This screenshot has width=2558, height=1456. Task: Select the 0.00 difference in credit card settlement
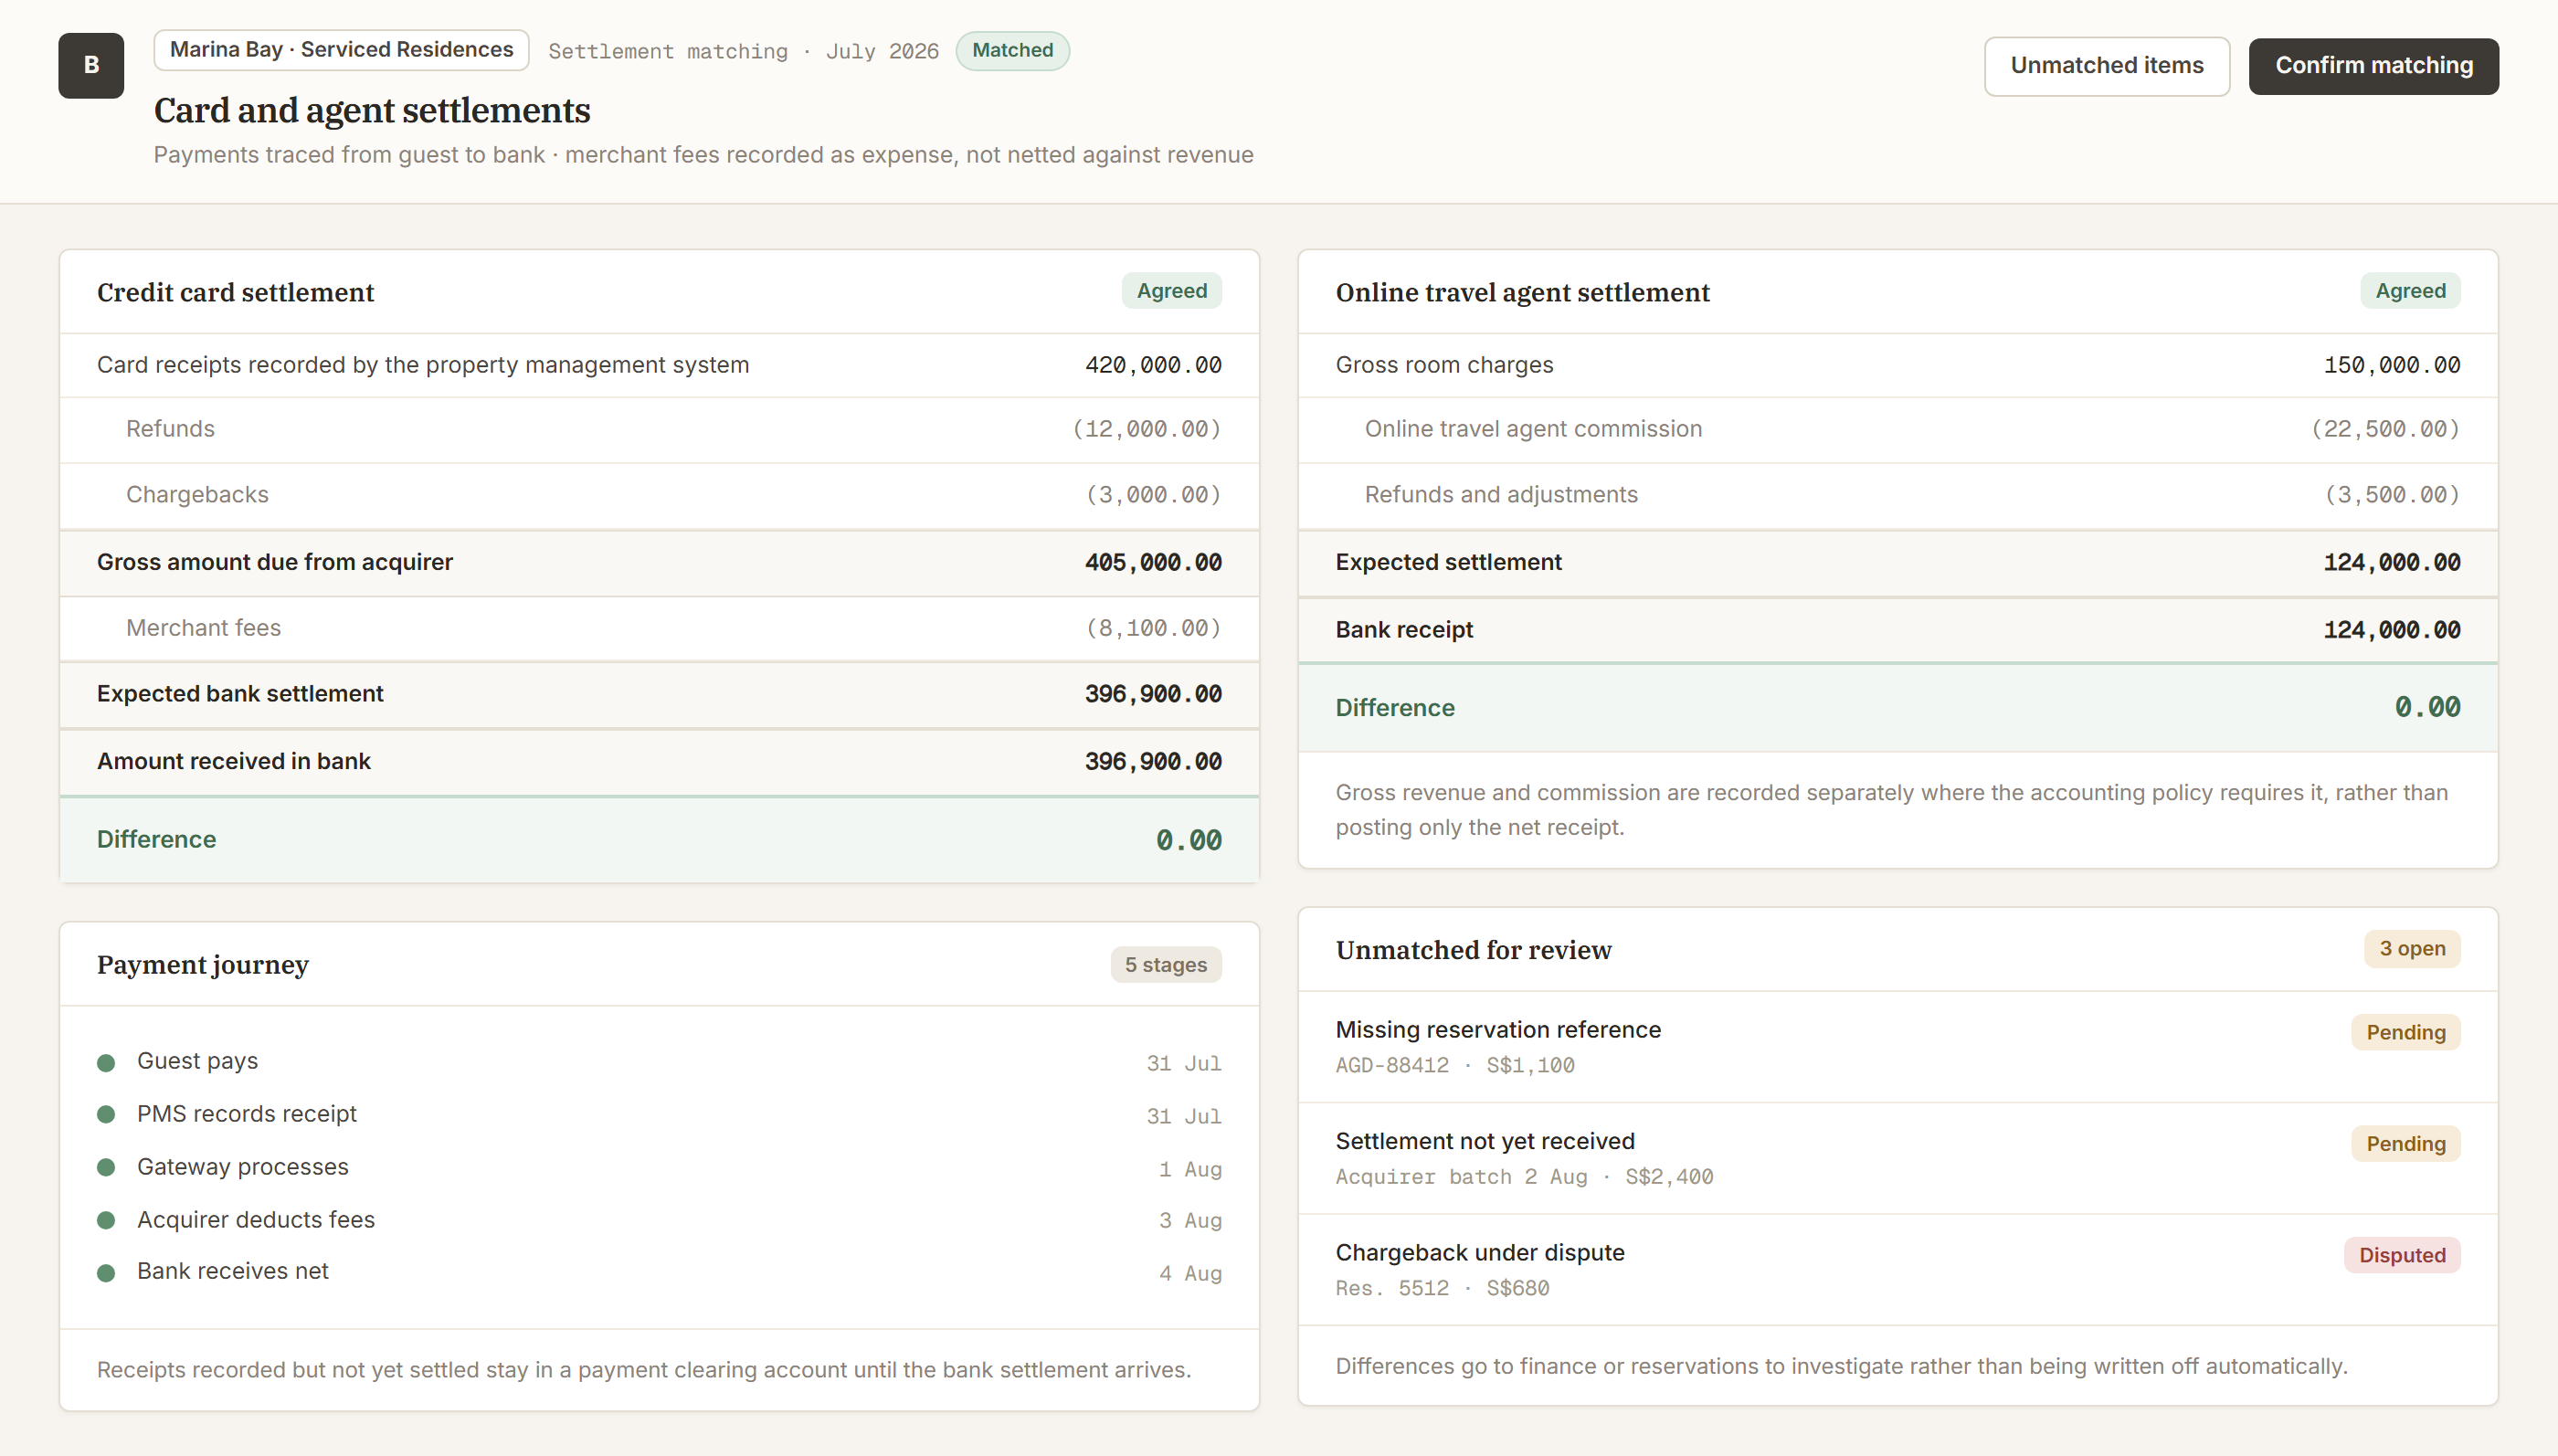click(1188, 840)
